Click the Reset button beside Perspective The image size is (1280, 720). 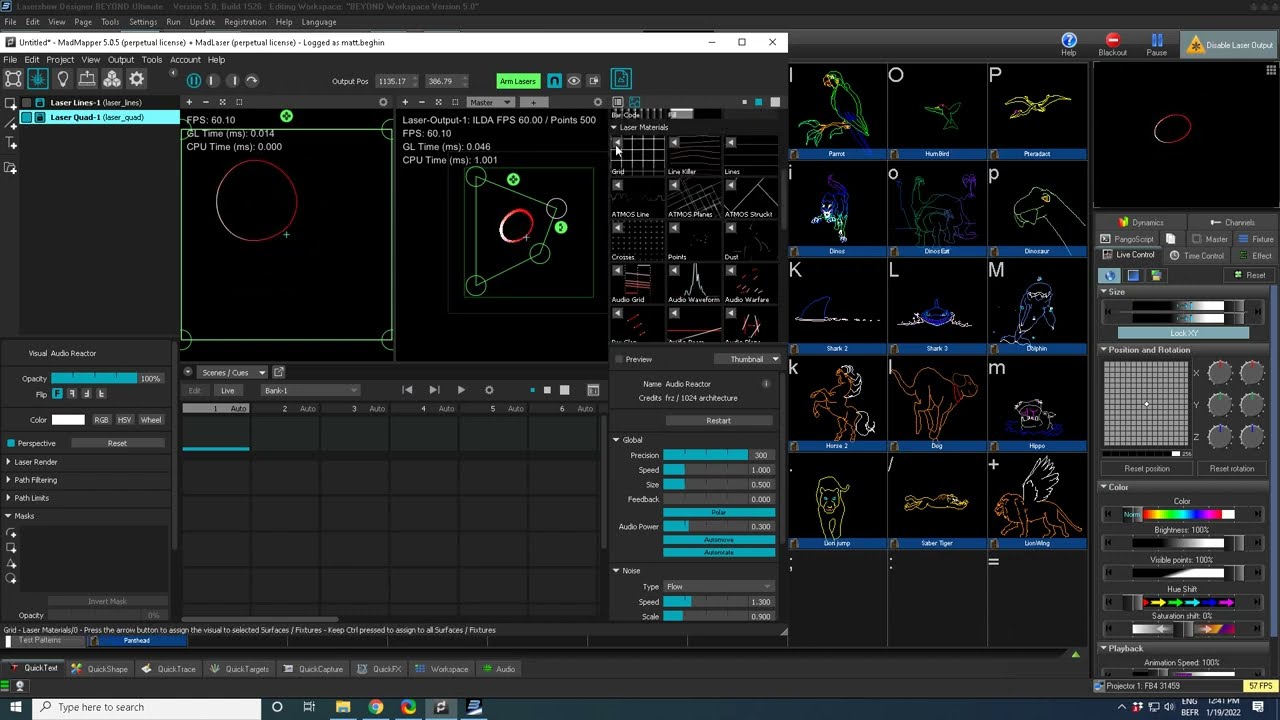point(117,443)
